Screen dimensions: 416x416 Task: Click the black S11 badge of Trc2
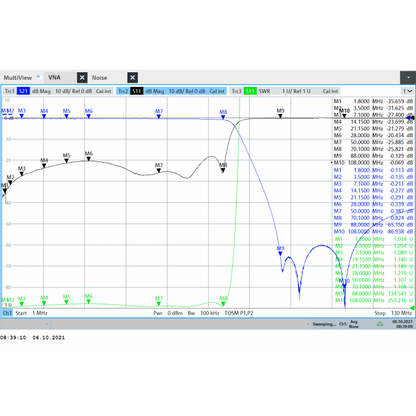(137, 91)
